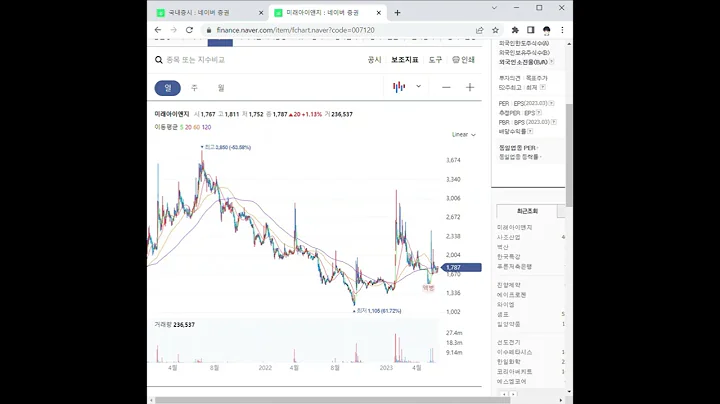Image resolution: width=720 pixels, height=404 pixels.
Task: Click the 동일업종 PER link
Action: (x=517, y=148)
